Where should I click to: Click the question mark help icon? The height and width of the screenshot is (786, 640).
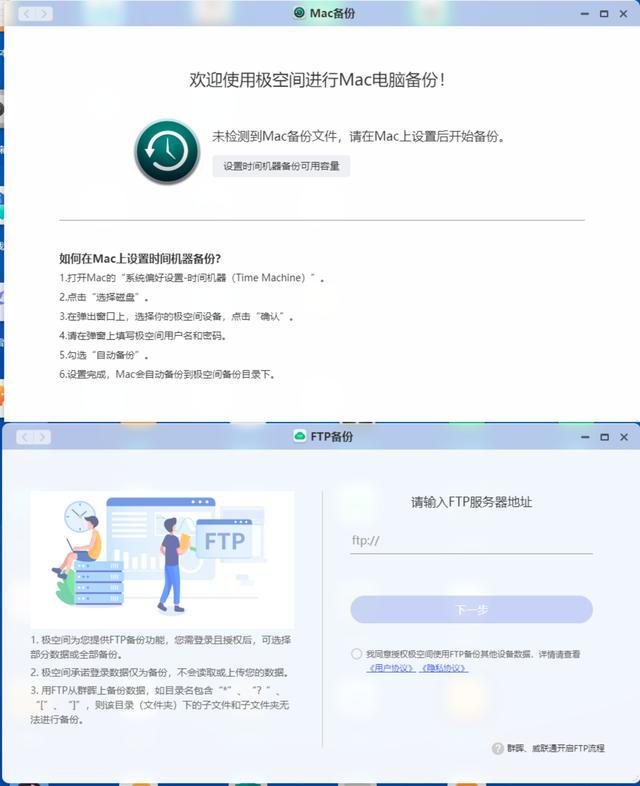(x=497, y=748)
